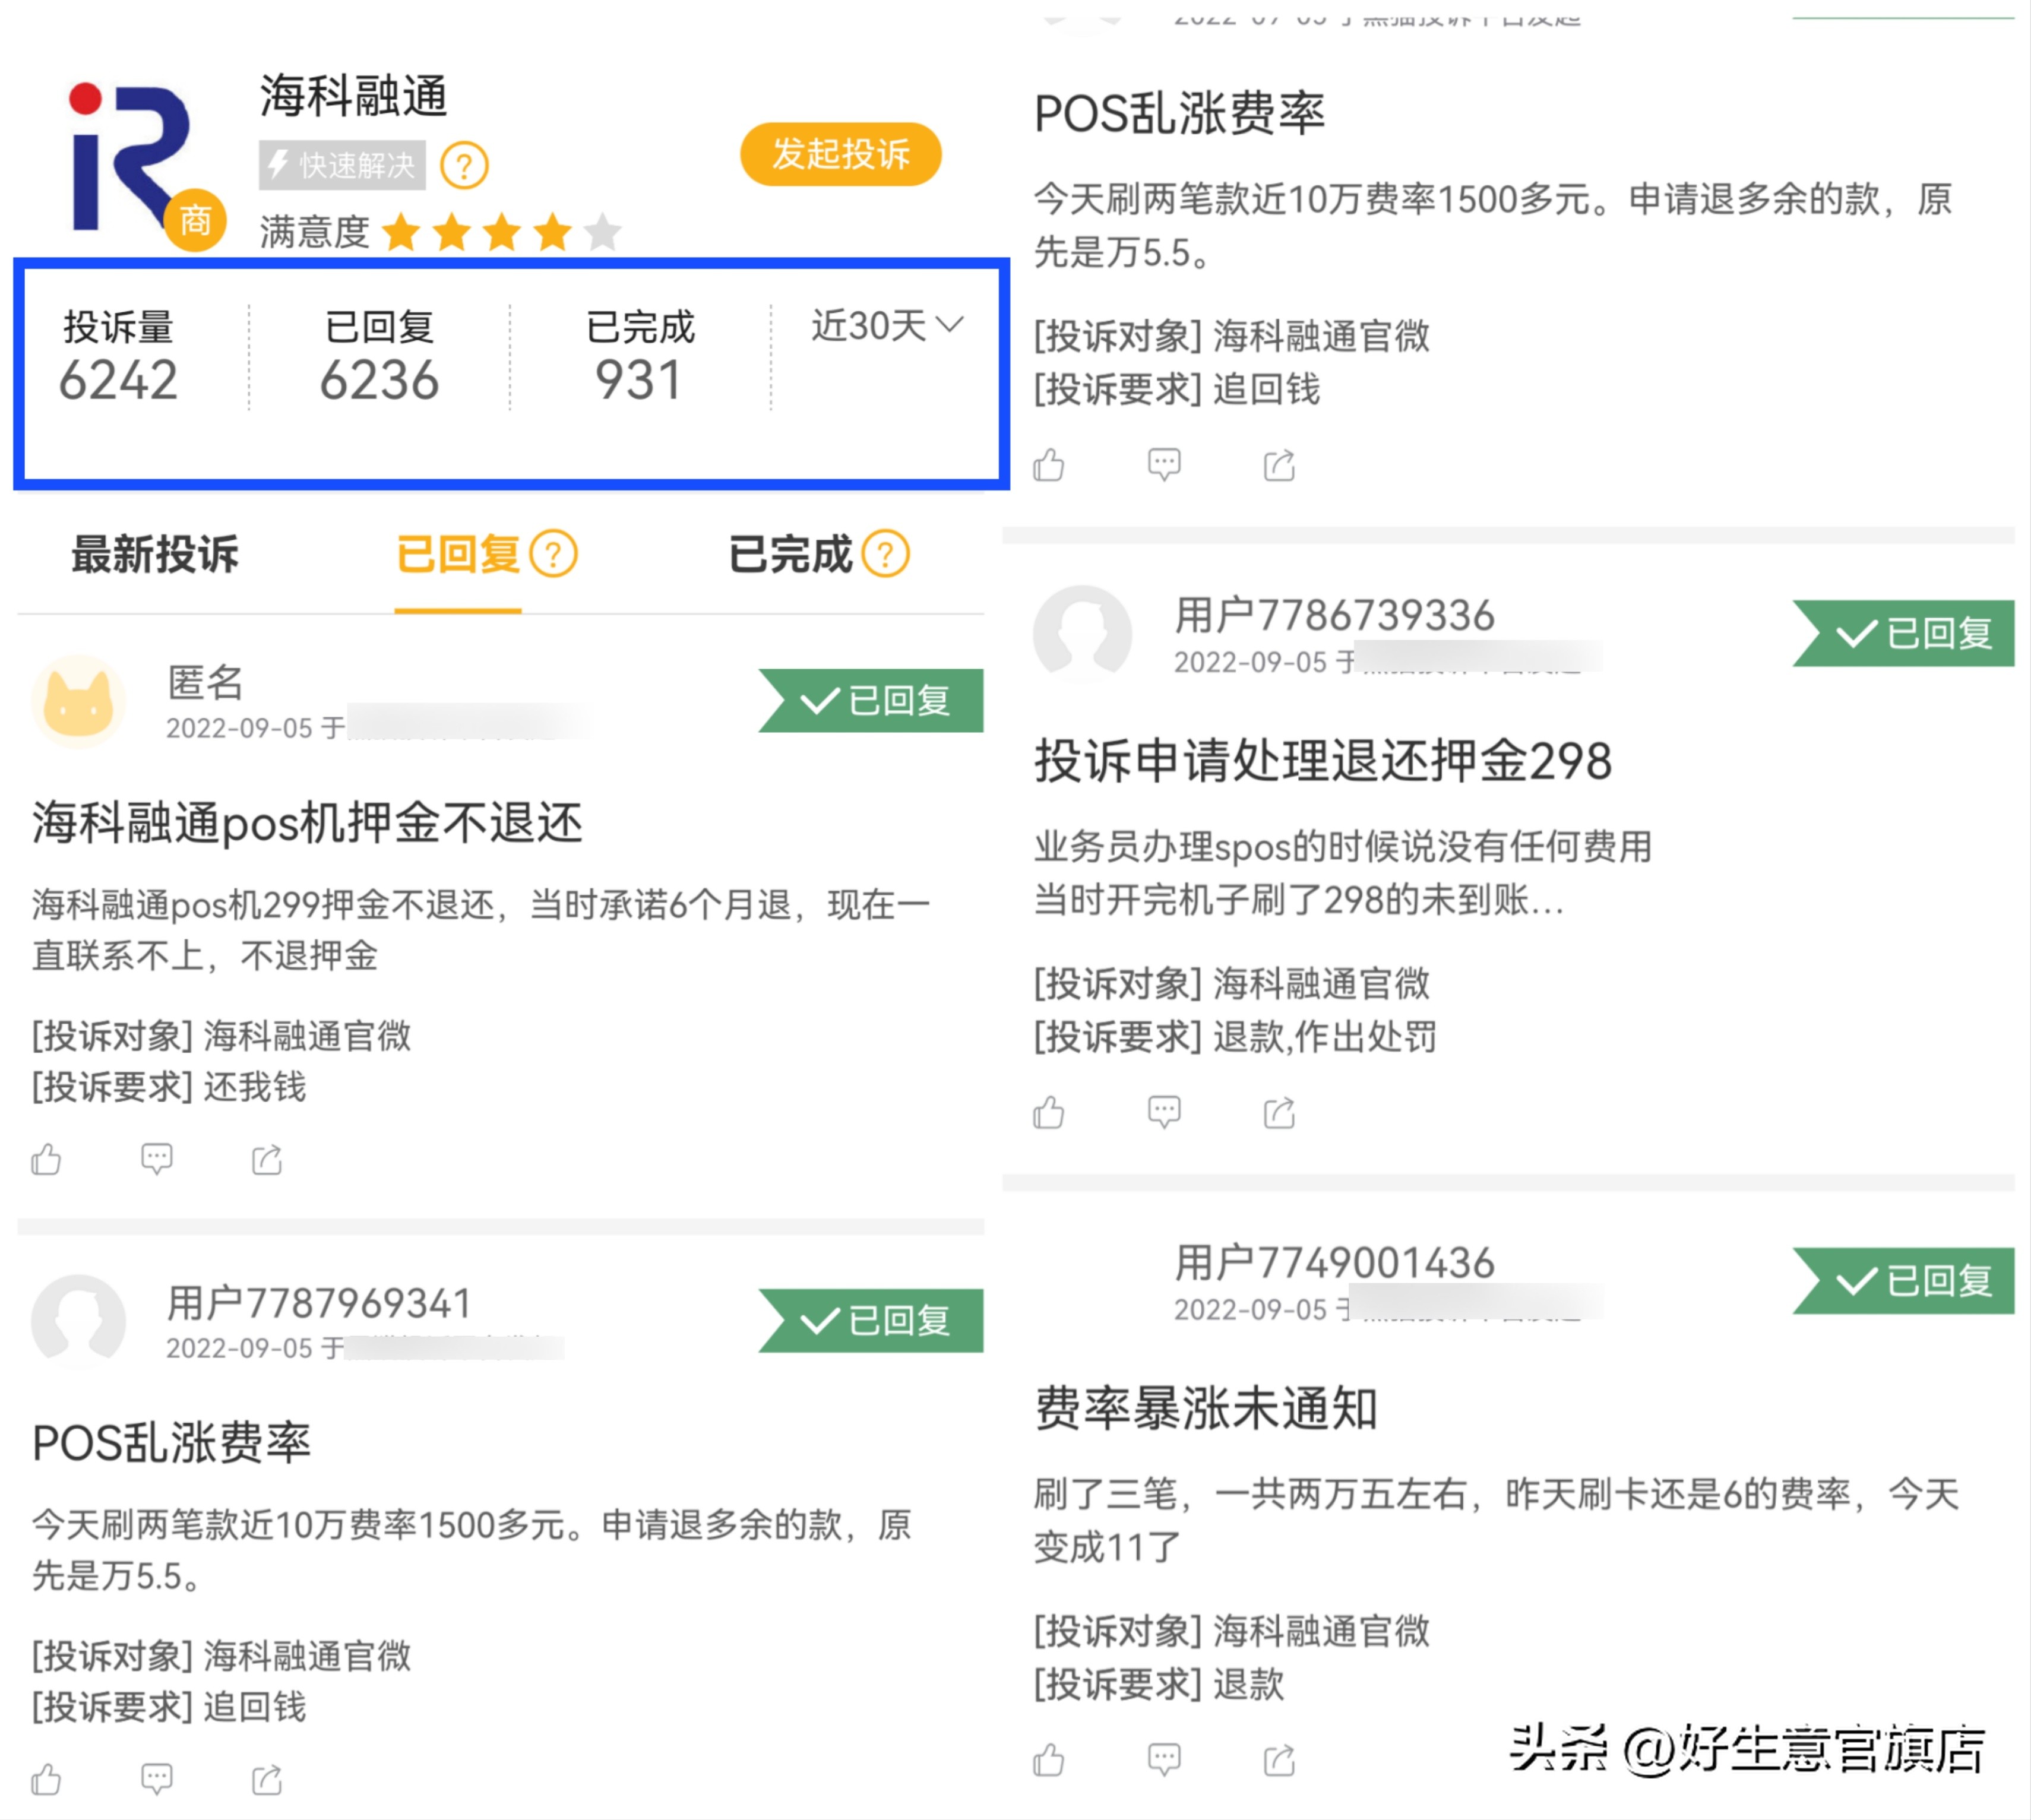The width and height of the screenshot is (2031, 1820).
Task: Click the satisfaction star rating
Action: tap(501, 234)
